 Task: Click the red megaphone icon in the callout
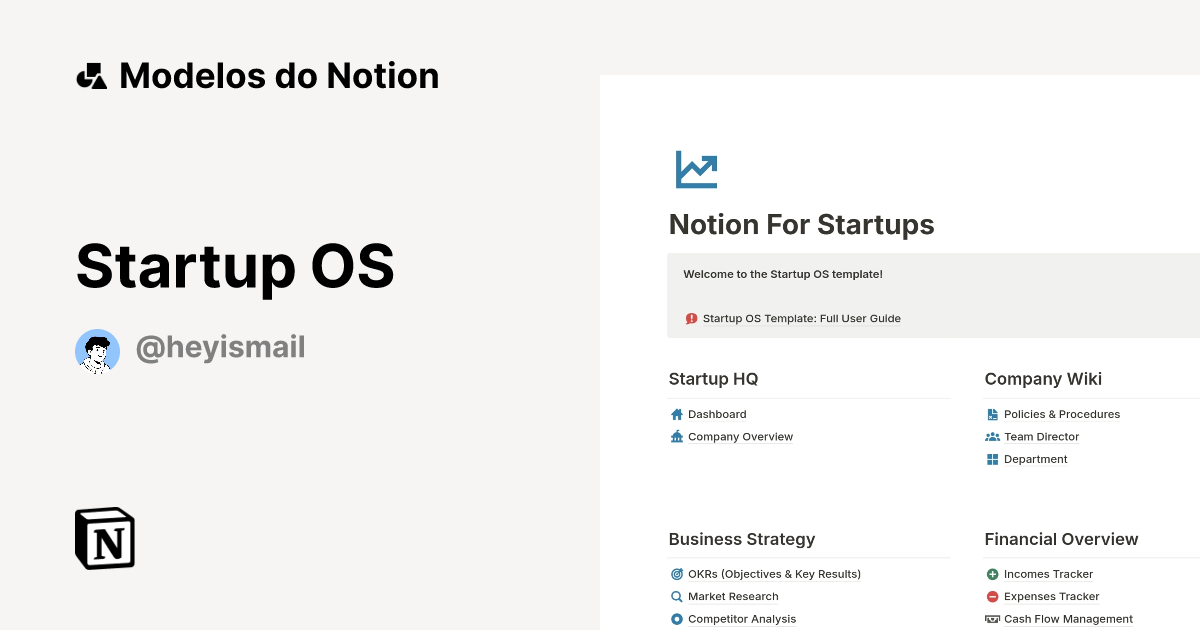[691, 318]
